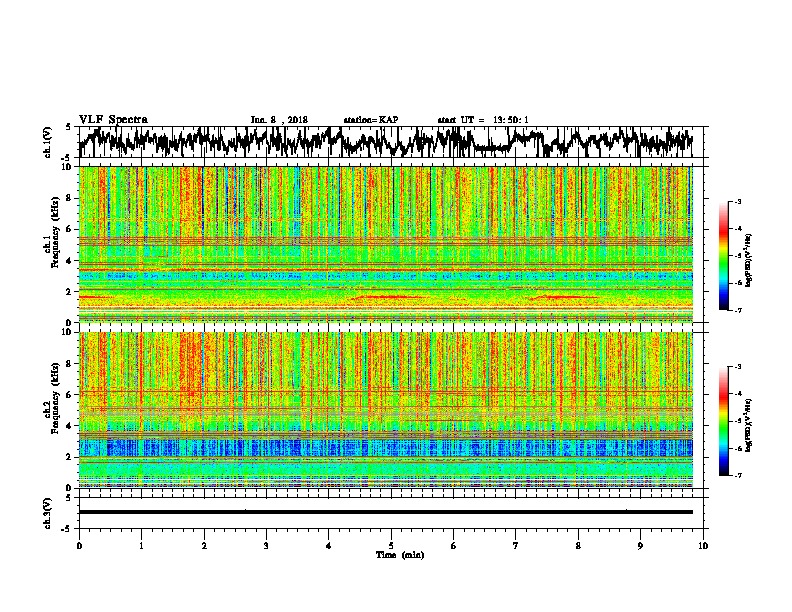
Task: Click the time axis tick label "0"
Action: coord(79,546)
